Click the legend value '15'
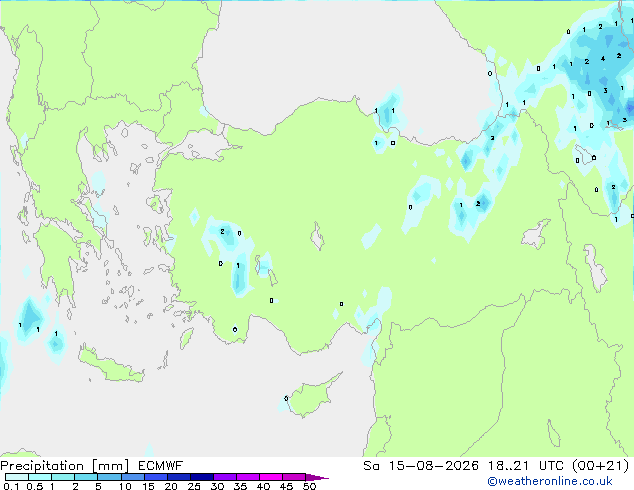 point(148,486)
